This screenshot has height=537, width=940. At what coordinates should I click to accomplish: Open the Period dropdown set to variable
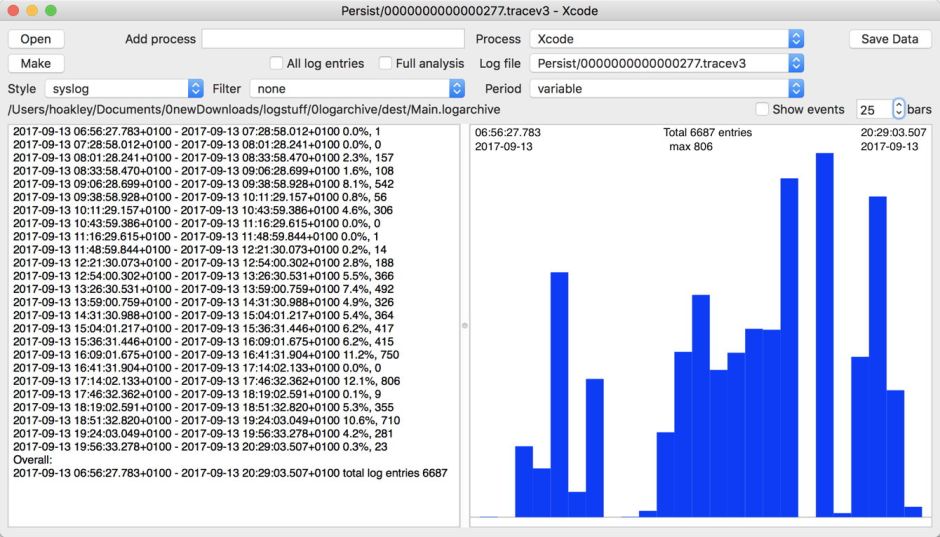coord(667,89)
